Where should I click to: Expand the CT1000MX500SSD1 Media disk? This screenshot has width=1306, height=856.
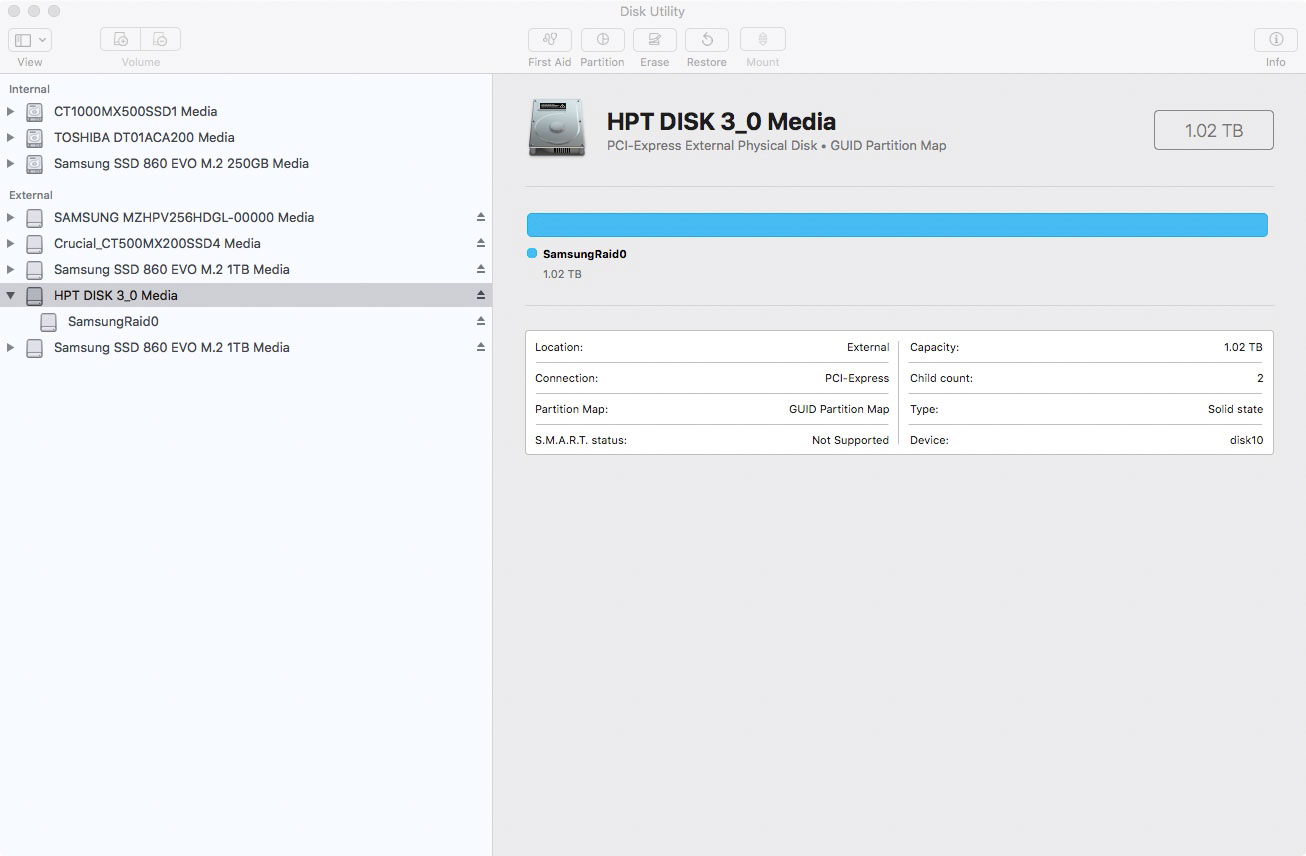click(x=11, y=111)
